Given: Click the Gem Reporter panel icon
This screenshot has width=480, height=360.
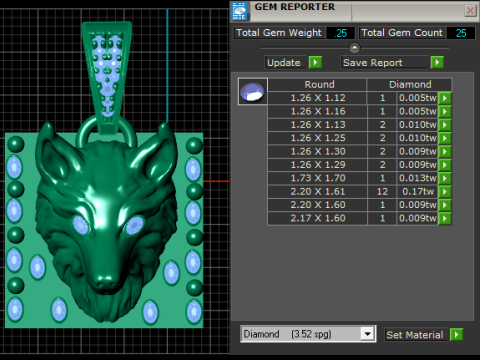Looking at the screenshot, I should click(239, 11).
